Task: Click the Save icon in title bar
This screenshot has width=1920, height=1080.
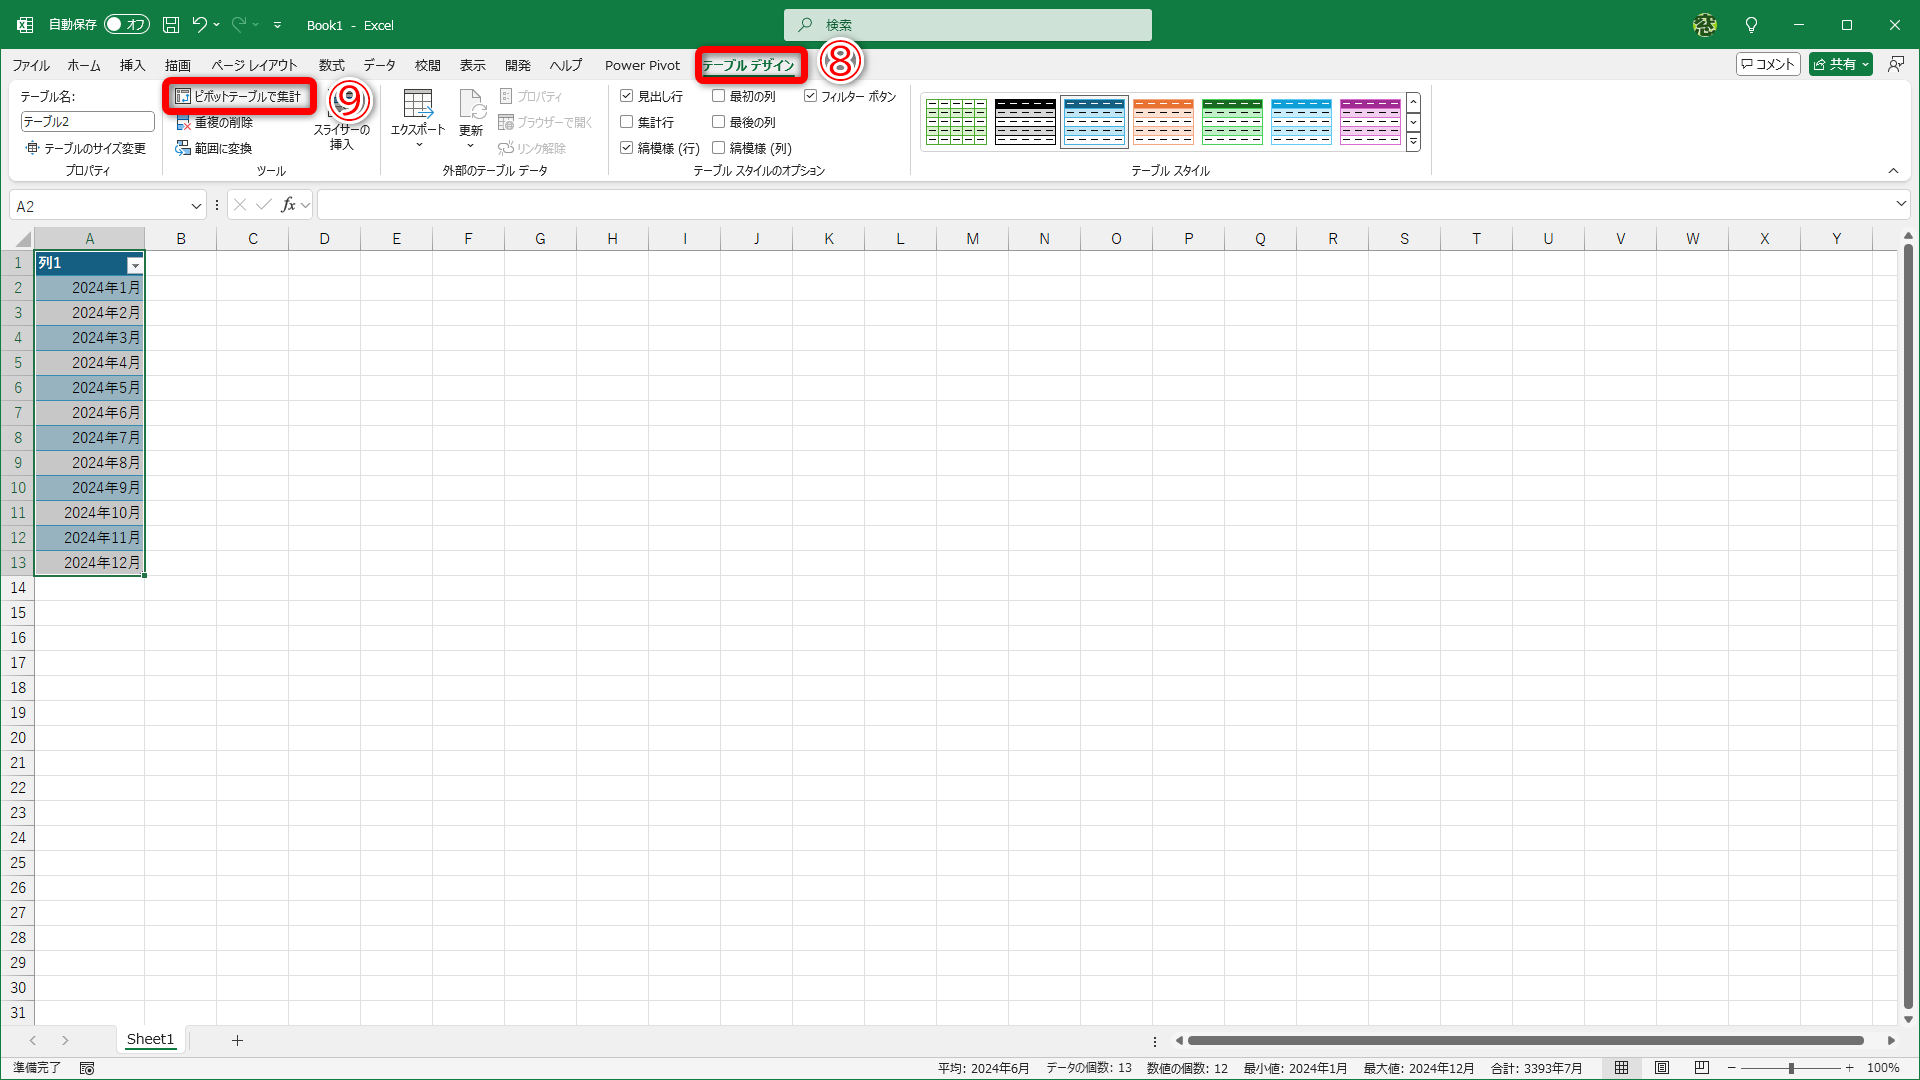Action: click(171, 25)
